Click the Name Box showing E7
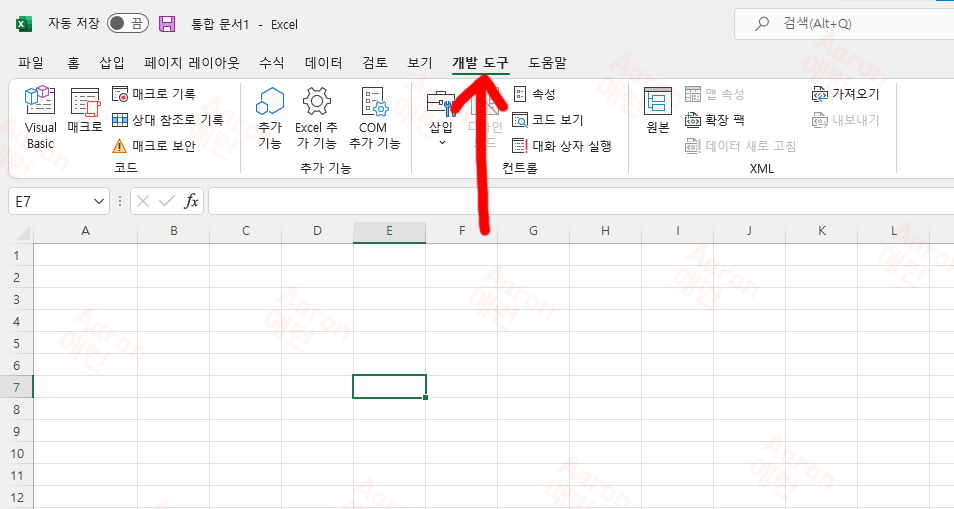The height and width of the screenshot is (509, 954). tap(50, 201)
